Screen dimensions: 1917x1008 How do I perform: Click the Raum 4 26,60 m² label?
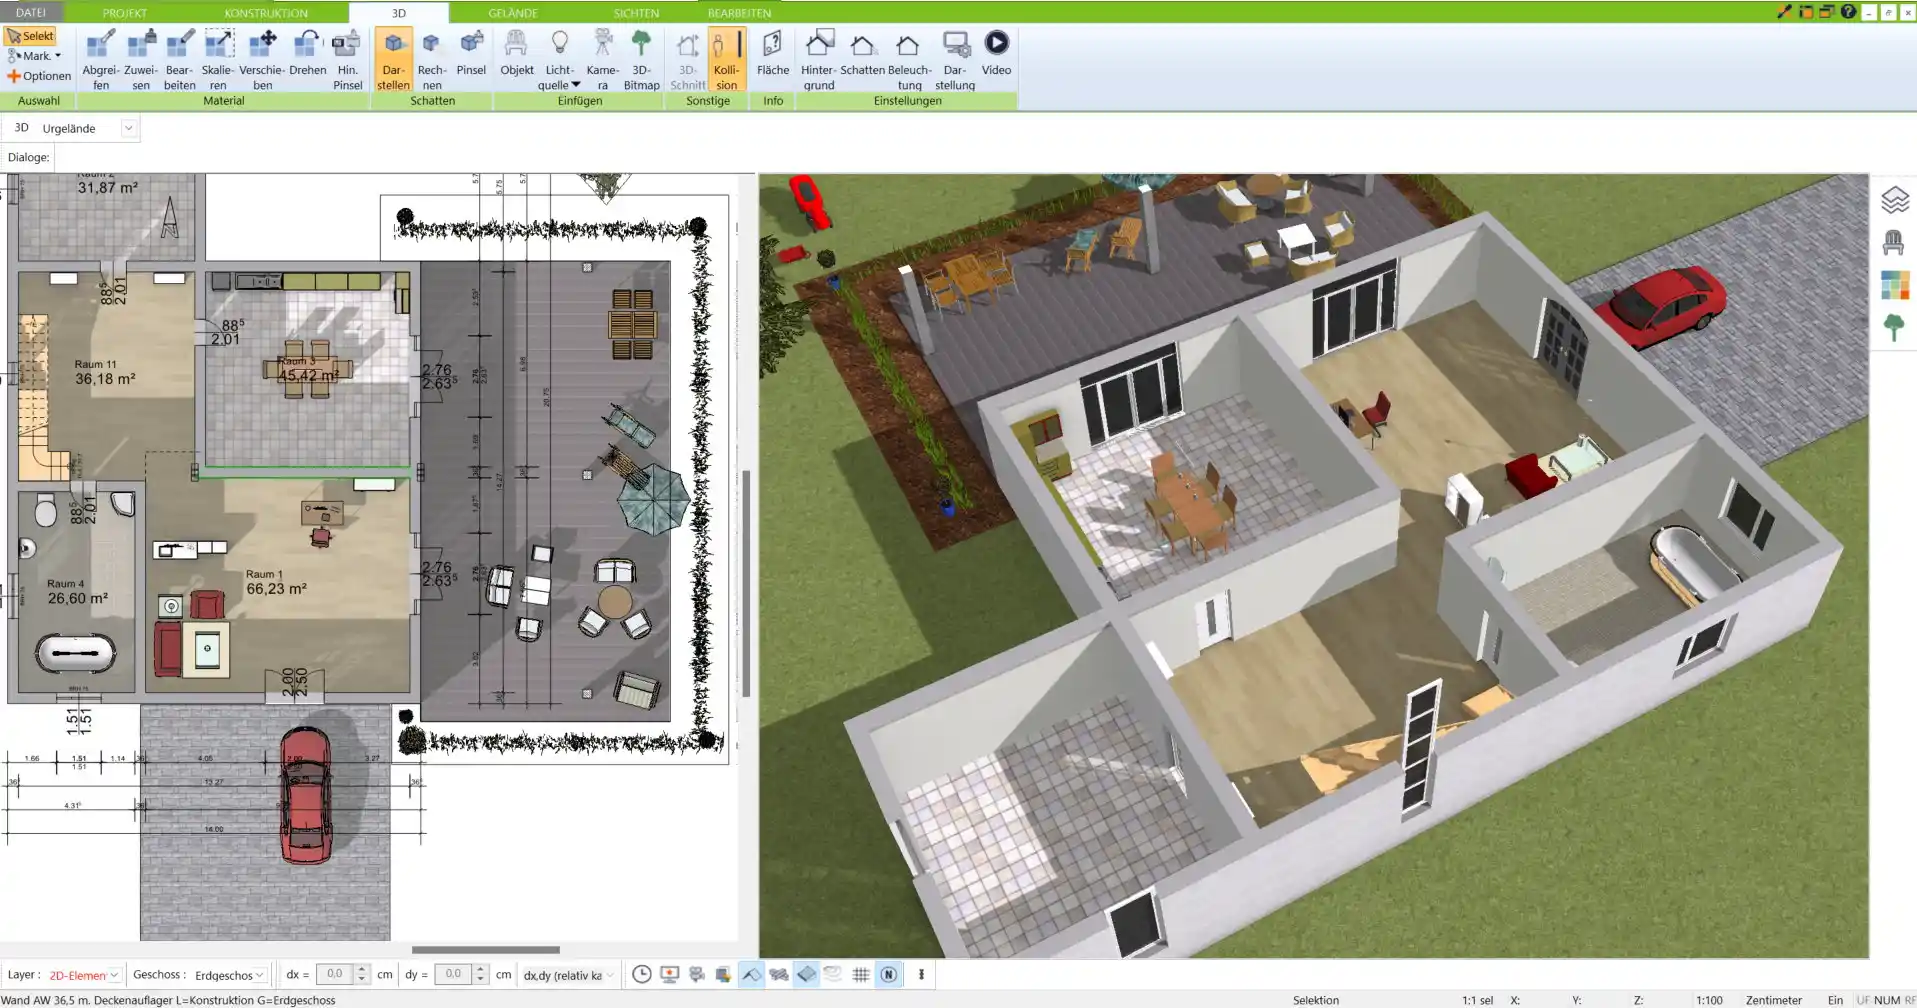tap(77, 591)
